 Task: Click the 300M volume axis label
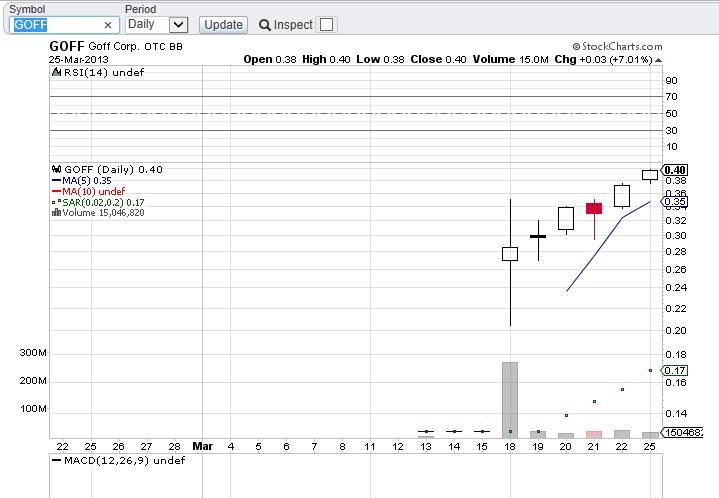click(x=33, y=353)
